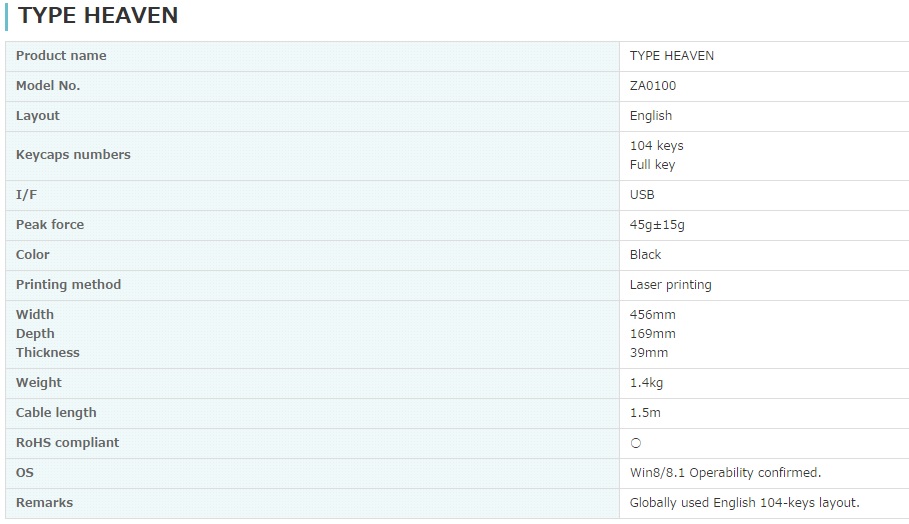Click the 'Layout' row label
The width and height of the screenshot is (909, 524).
coord(38,116)
